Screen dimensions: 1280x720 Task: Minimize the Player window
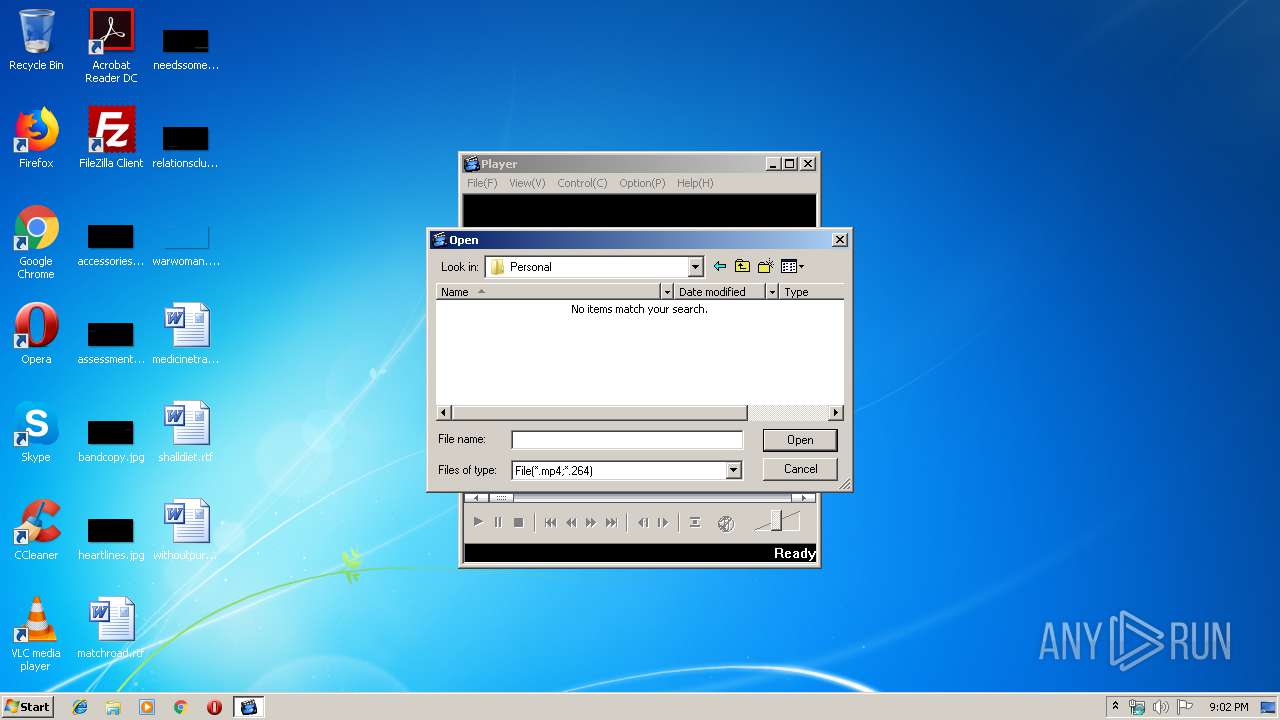pyautogui.click(x=773, y=164)
